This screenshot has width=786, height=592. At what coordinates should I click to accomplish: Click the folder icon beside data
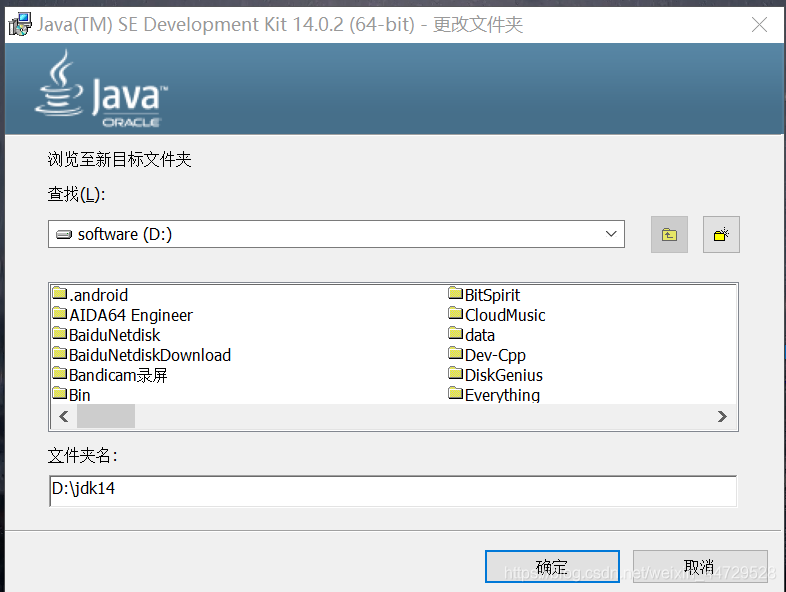click(456, 333)
